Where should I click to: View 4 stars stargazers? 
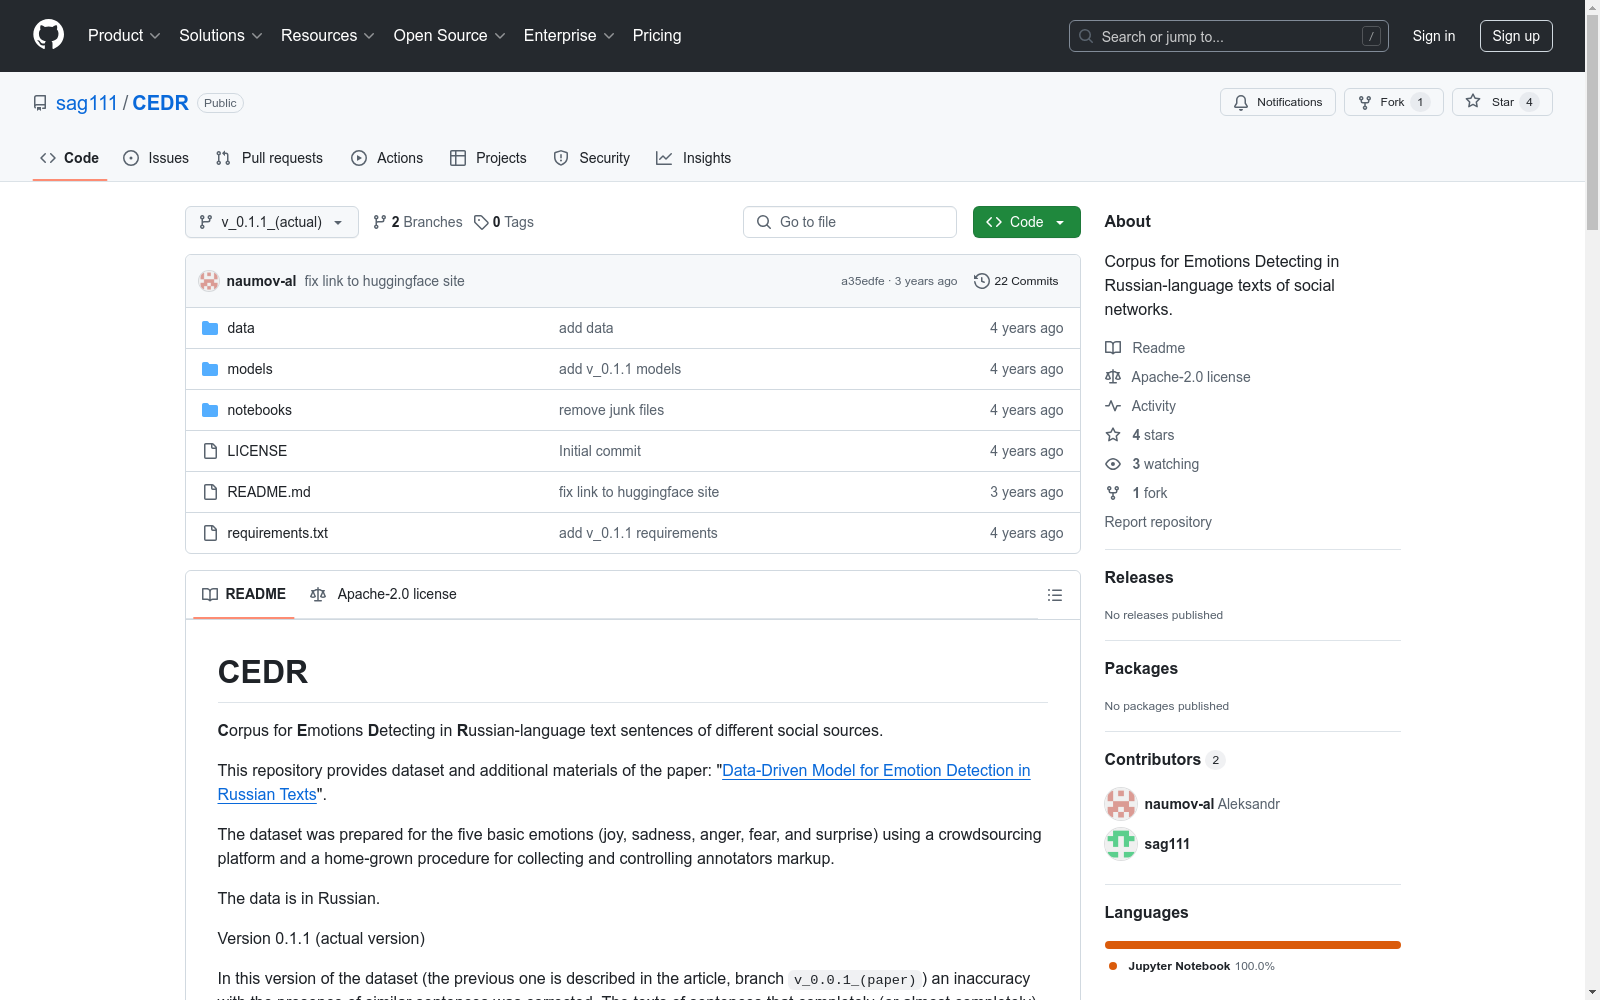click(1140, 435)
